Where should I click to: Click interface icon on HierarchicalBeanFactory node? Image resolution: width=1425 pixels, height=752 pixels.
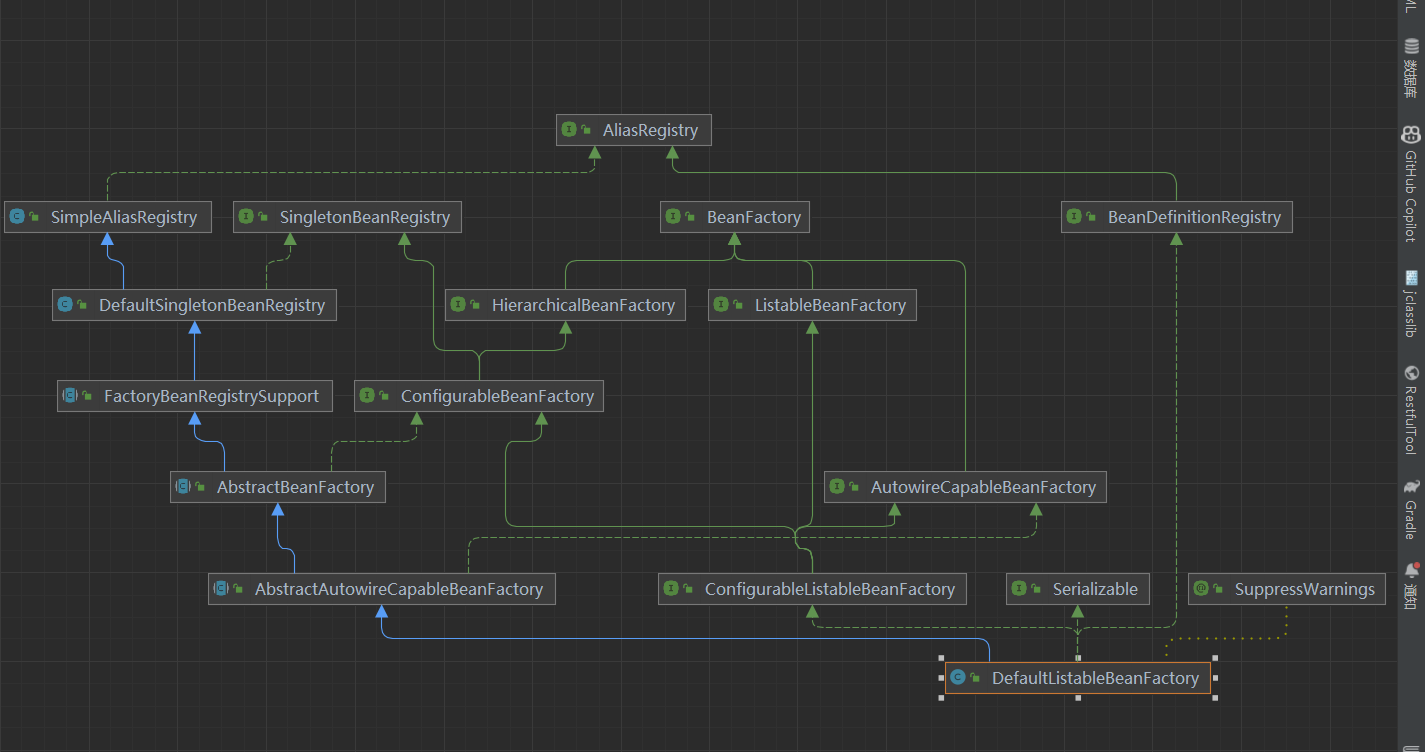point(458,305)
